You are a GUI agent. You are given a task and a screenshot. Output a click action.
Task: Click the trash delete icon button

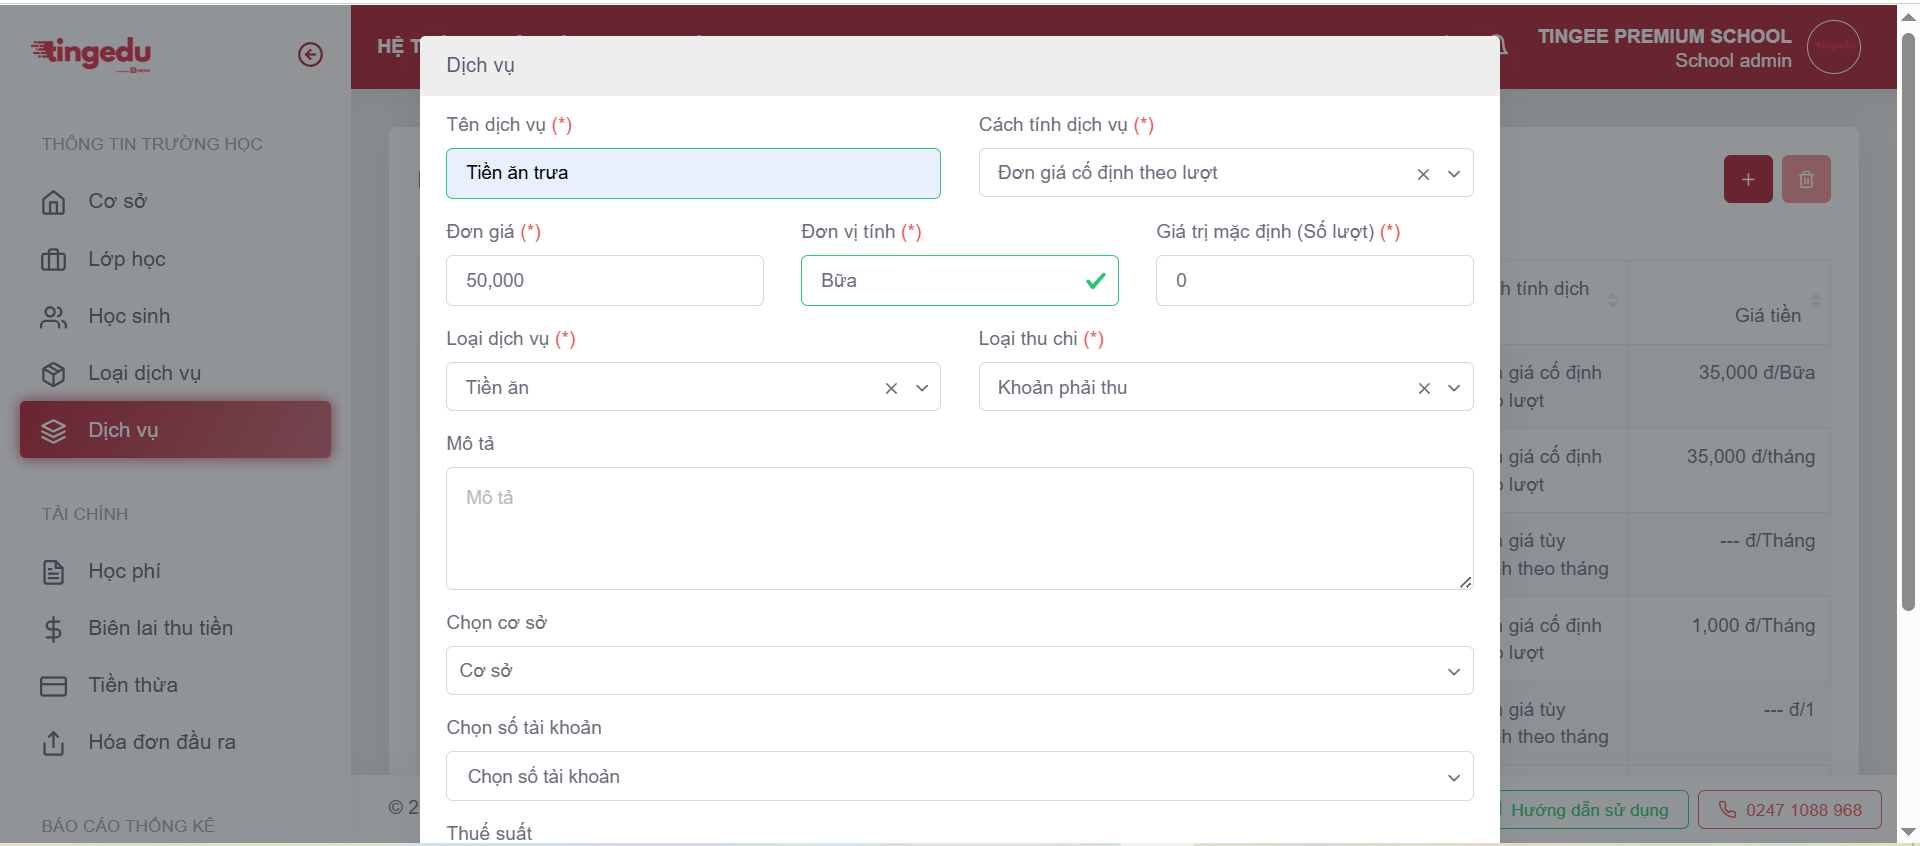pyautogui.click(x=1805, y=179)
